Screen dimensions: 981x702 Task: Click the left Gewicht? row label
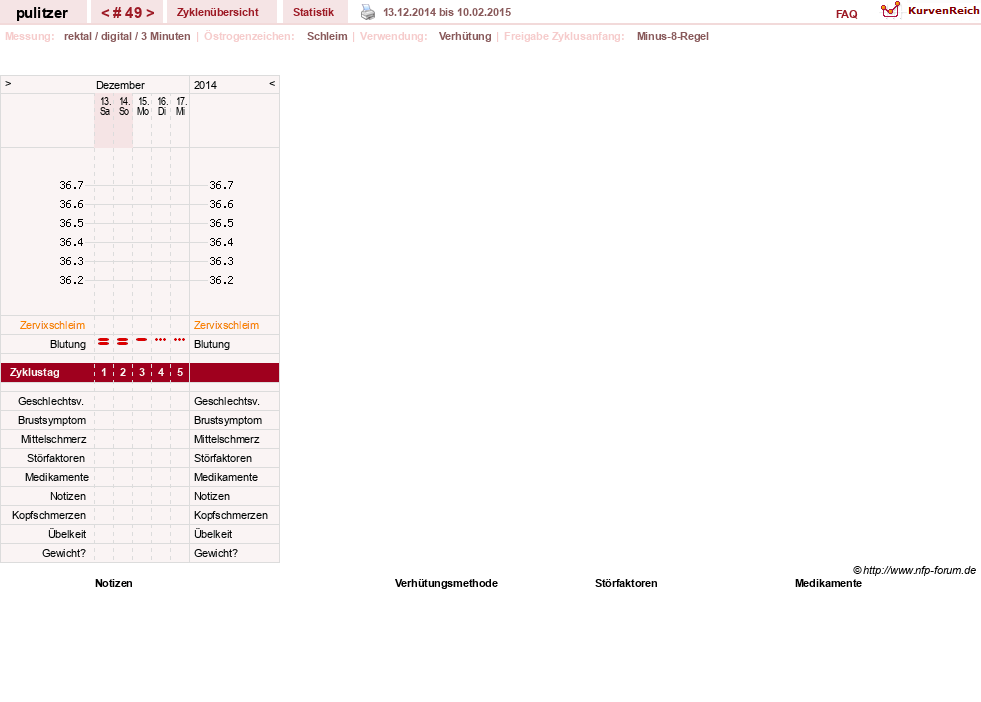(64, 553)
